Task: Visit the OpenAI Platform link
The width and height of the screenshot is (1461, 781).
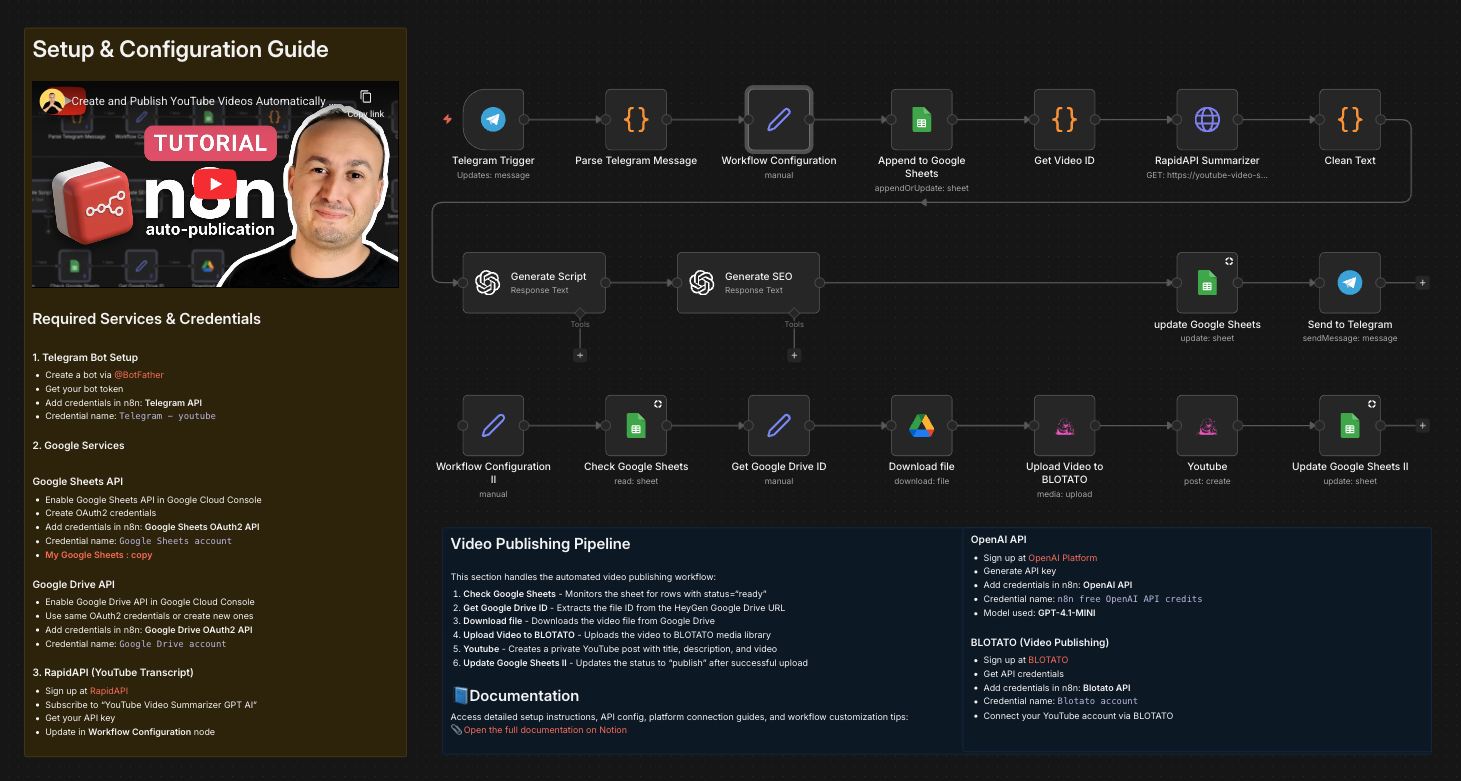Action: point(1064,557)
